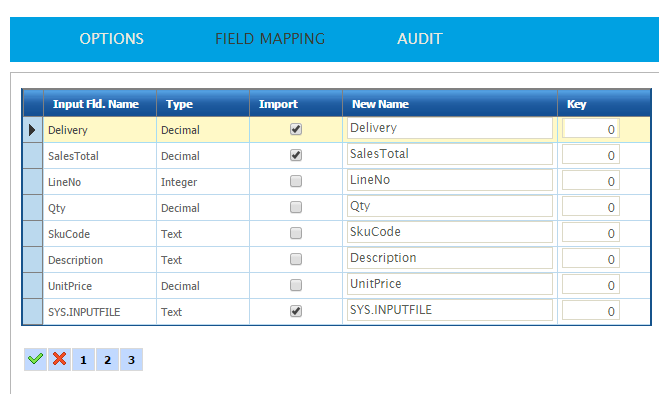Click the red X cancel icon

[59, 359]
